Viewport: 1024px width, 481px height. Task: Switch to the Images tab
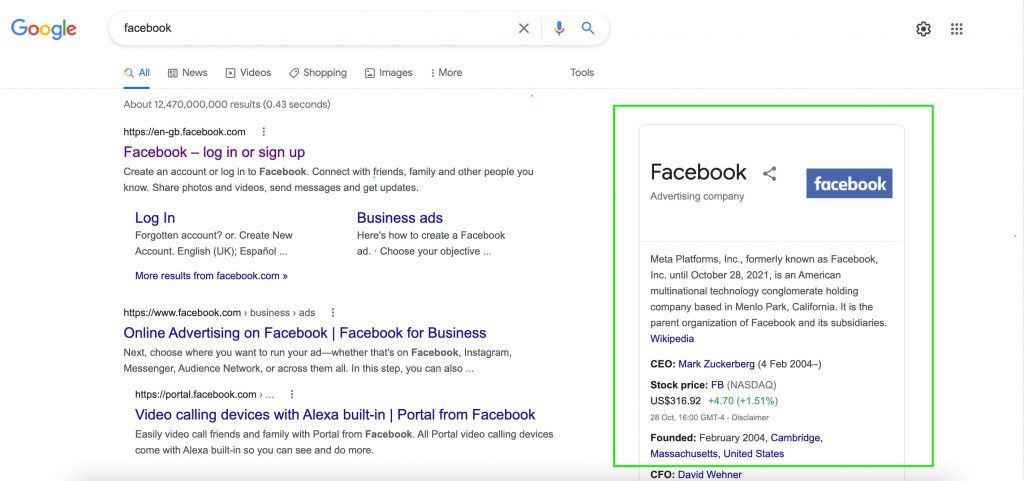(x=389, y=73)
